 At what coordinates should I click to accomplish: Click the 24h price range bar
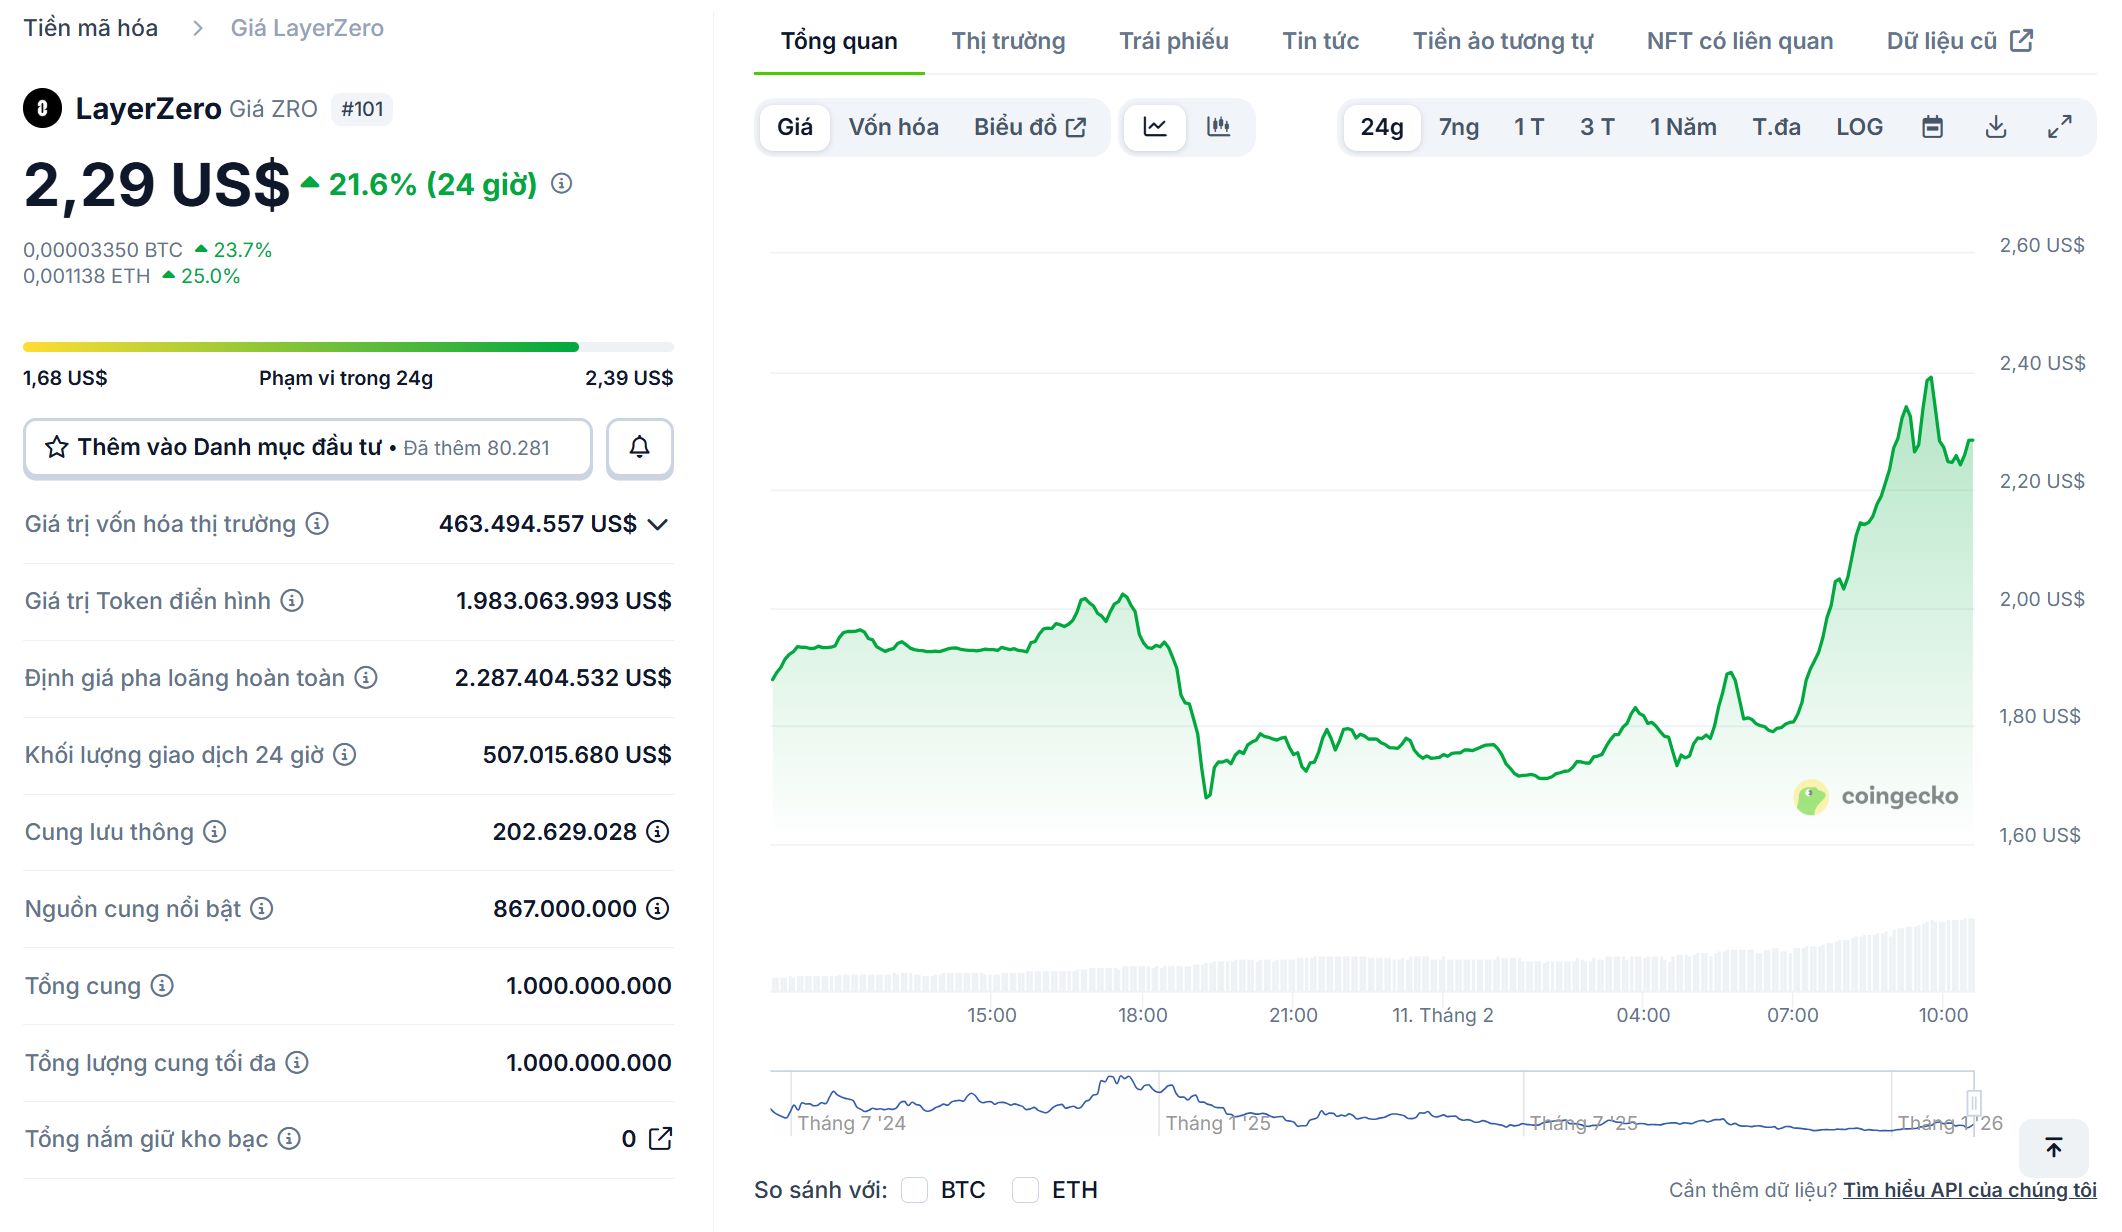click(347, 346)
